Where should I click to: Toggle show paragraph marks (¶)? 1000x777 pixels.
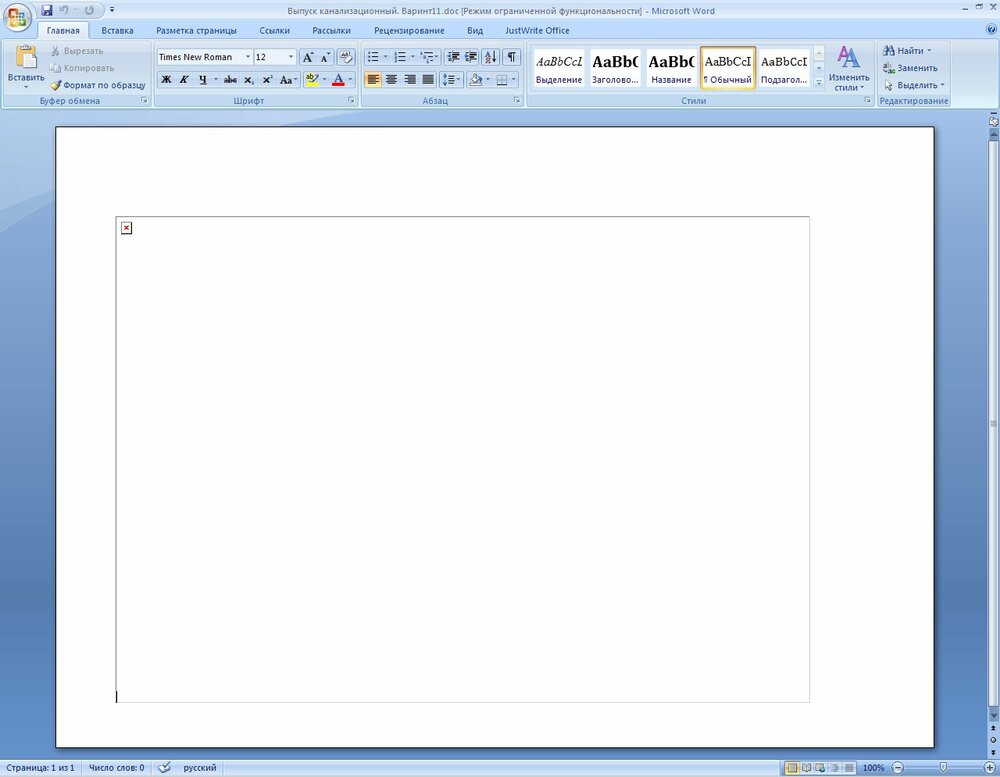click(x=512, y=57)
